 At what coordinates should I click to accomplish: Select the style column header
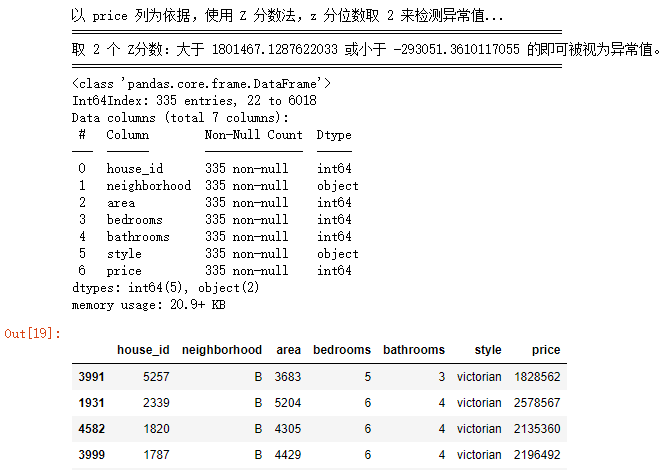pos(488,350)
